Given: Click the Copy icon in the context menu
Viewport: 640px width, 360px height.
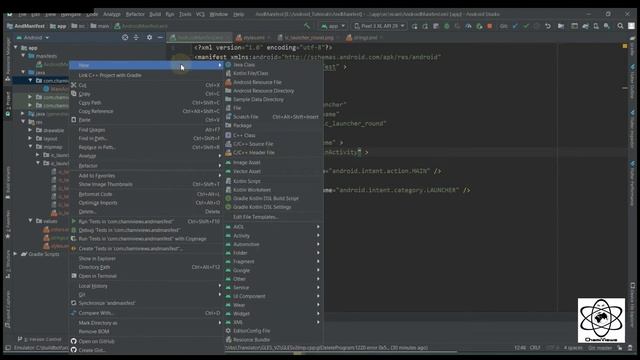Looking at the screenshot, I should coord(73,94).
